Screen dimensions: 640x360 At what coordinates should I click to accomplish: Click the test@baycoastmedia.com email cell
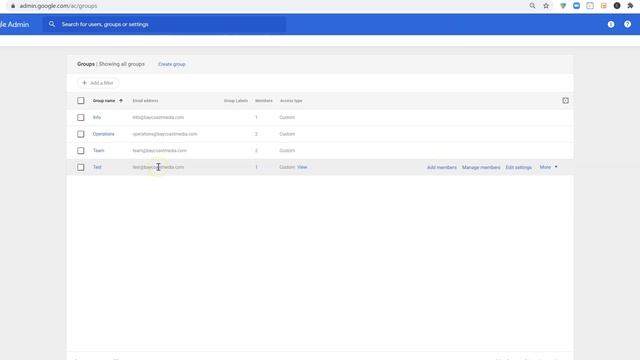(x=158, y=167)
